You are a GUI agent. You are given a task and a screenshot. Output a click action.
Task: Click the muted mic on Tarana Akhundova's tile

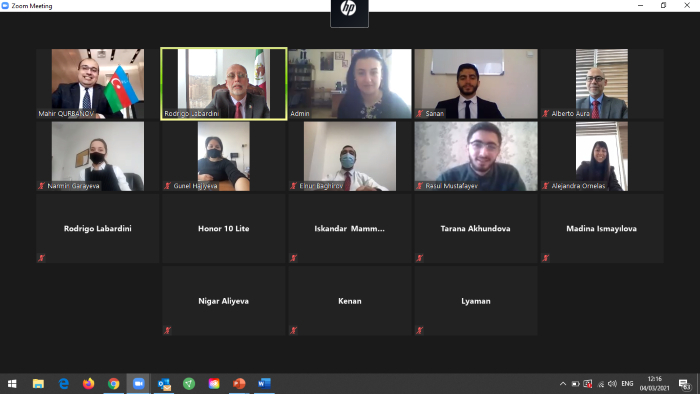[420, 258]
